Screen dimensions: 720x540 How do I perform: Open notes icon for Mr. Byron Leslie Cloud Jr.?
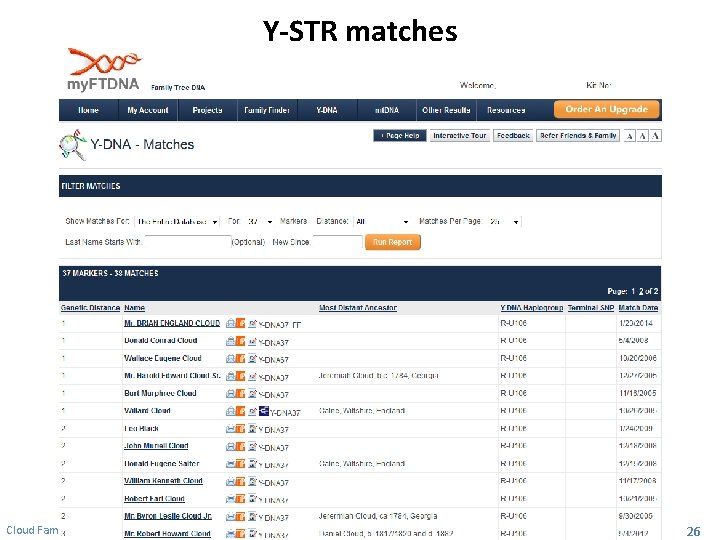[252, 516]
